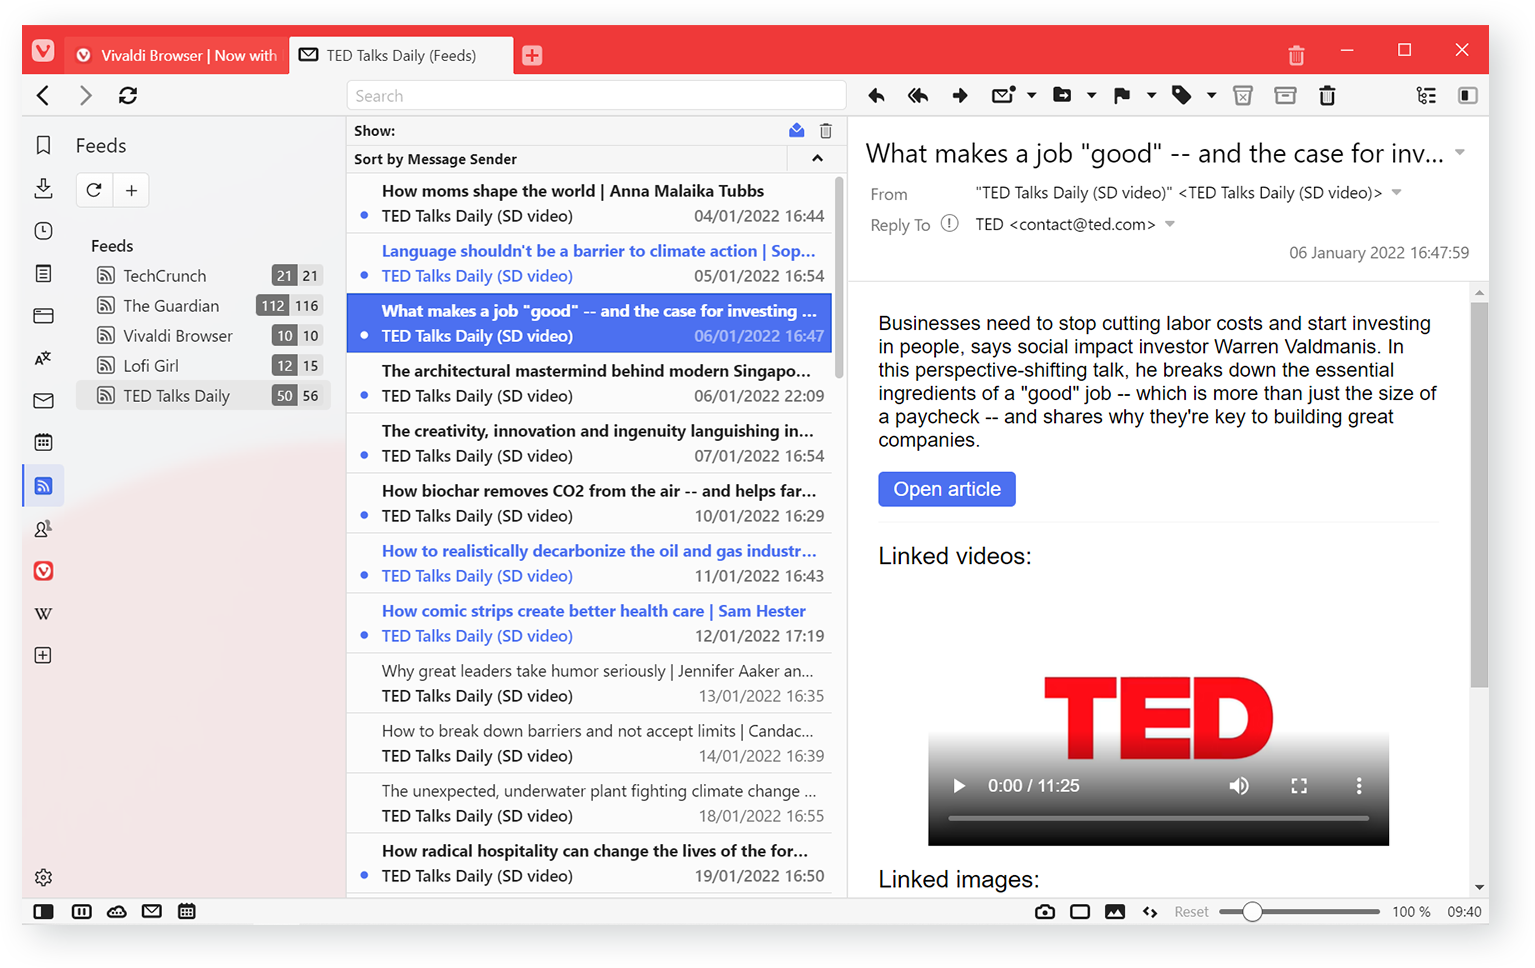Viewport: 1535px width, 968px height.
Task: Reload the current page
Action: [x=128, y=96]
